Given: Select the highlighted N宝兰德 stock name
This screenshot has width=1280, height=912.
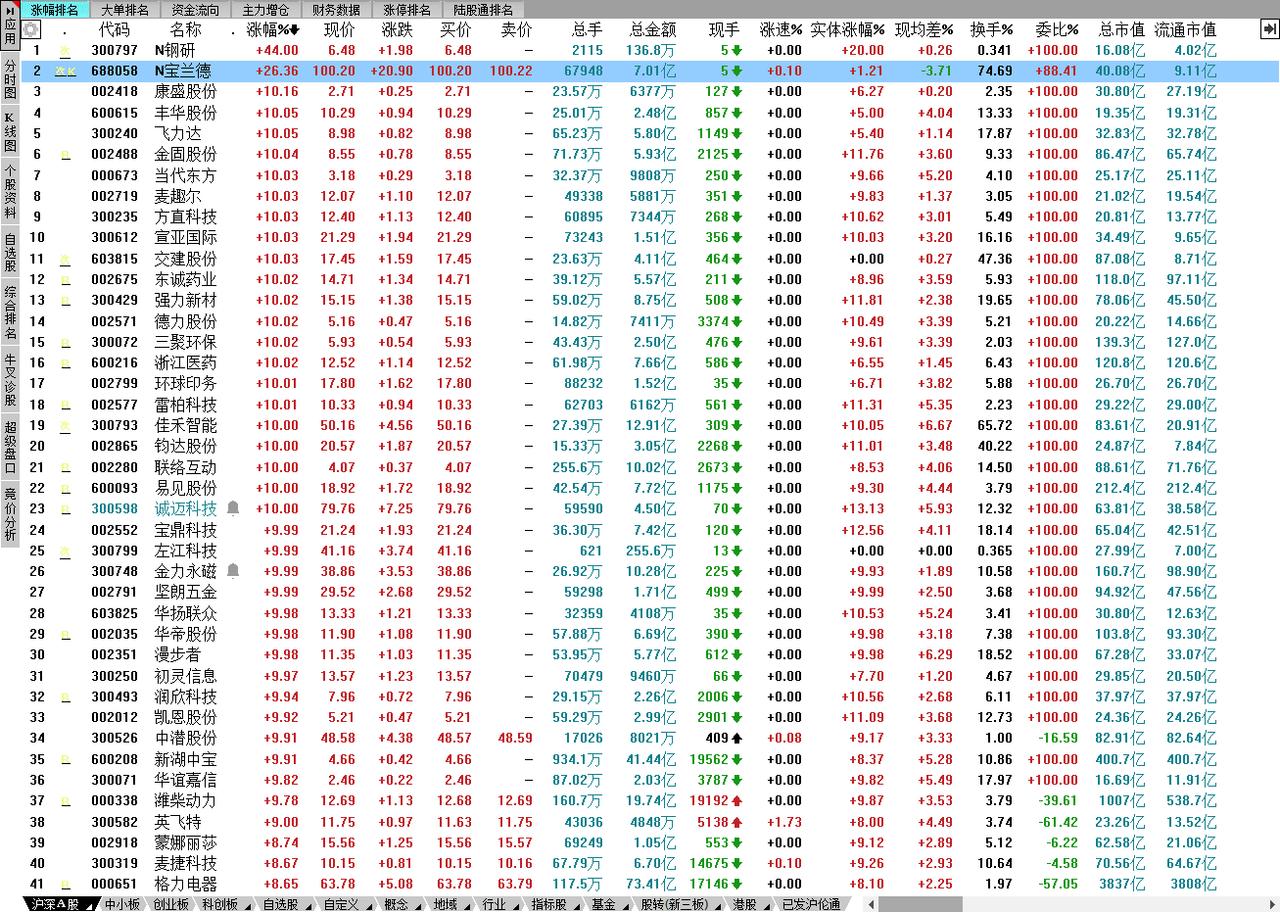Looking at the screenshot, I should [184, 71].
